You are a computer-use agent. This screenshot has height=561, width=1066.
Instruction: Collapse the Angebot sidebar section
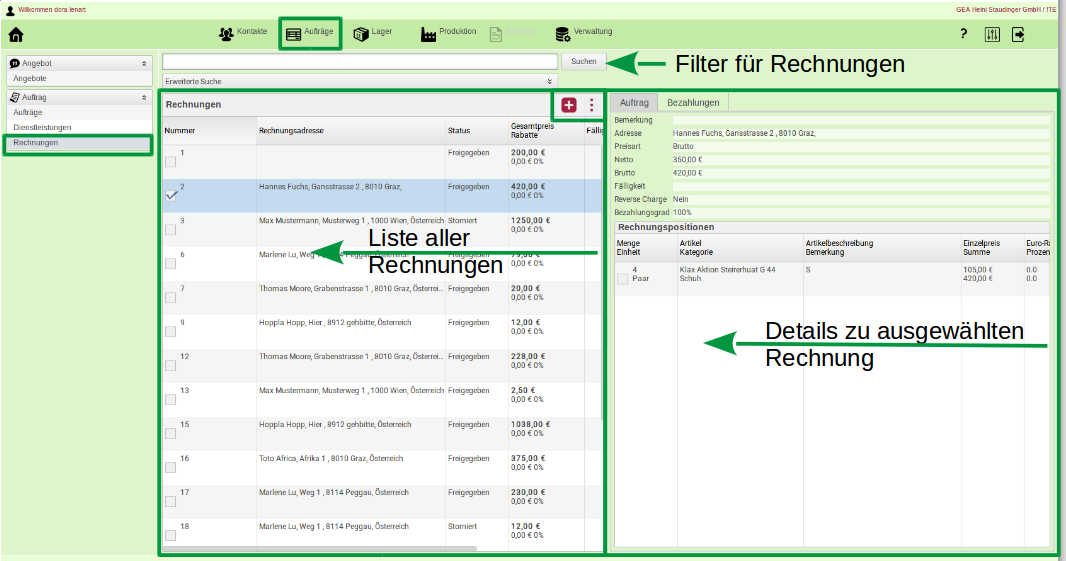tap(144, 63)
